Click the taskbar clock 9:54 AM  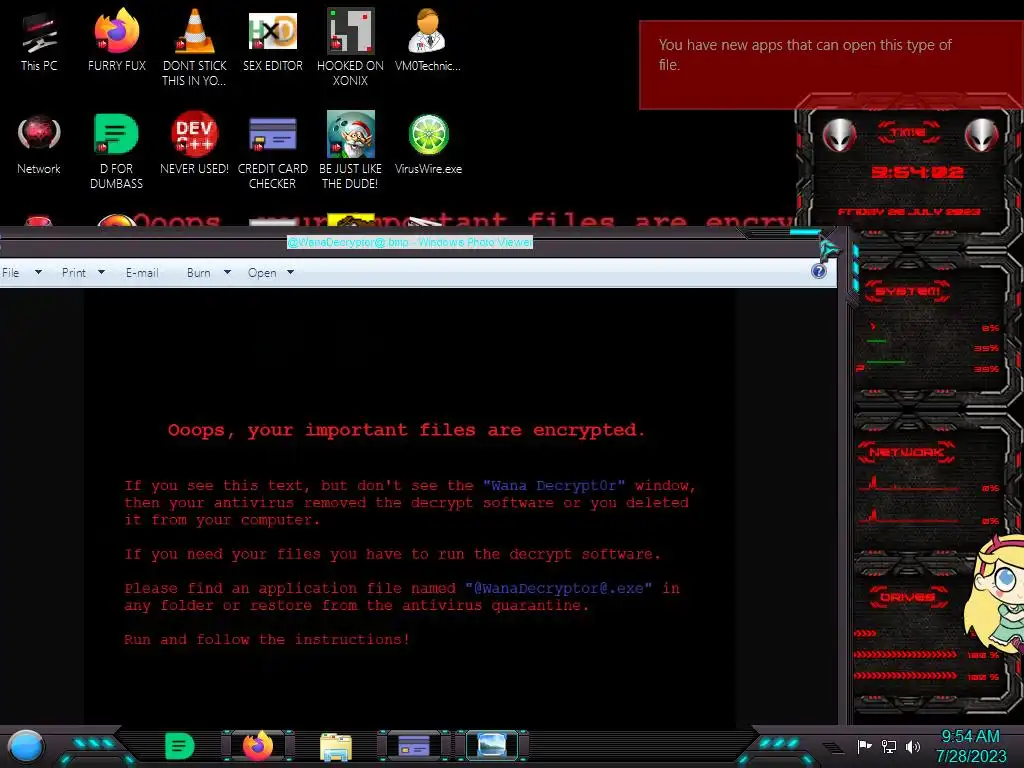tap(970, 737)
